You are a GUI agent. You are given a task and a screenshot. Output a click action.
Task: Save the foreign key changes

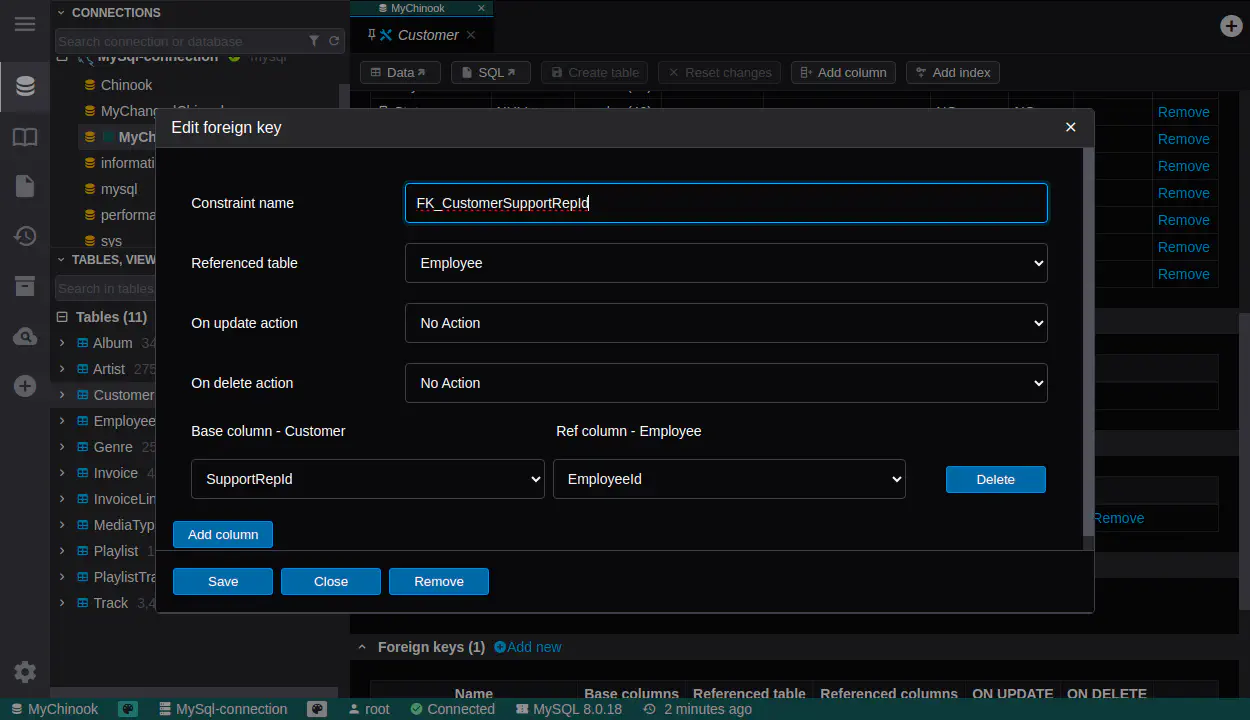(222, 581)
